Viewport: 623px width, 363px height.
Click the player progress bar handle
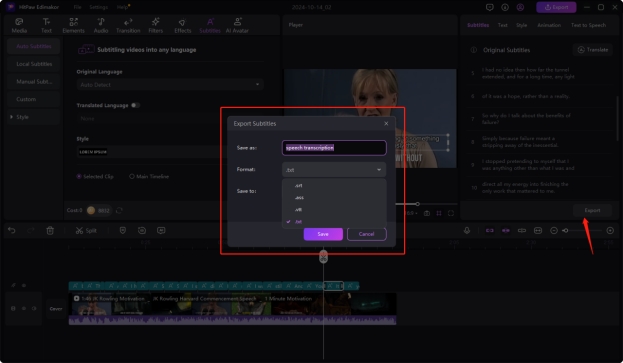click(418, 204)
